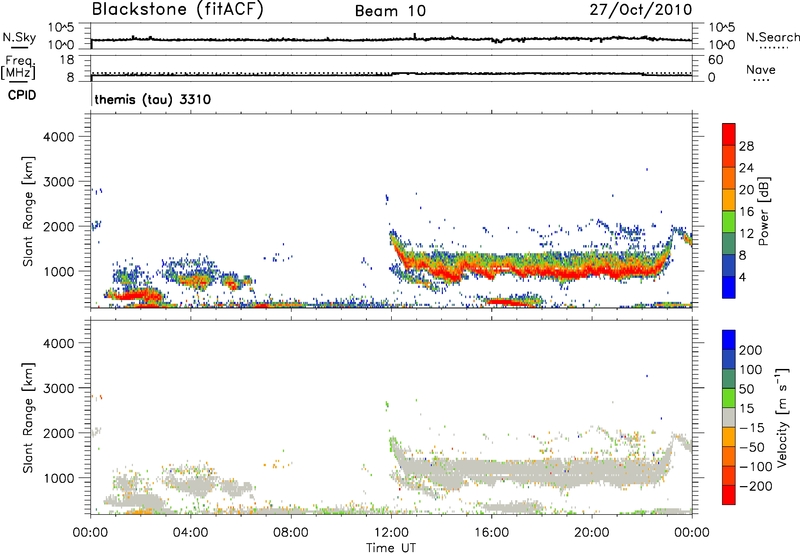Click the "4" tick on Power colorbar
800x554 pixels.
(x=743, y=278)
